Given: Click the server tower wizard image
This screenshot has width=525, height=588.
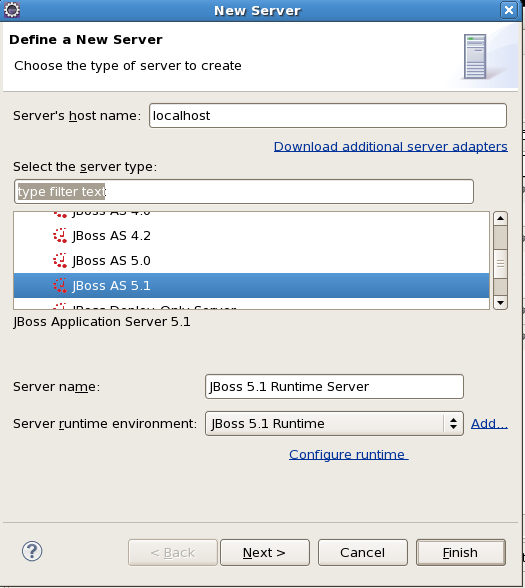Looking at the screenshot, I should [x=475, y=57].
